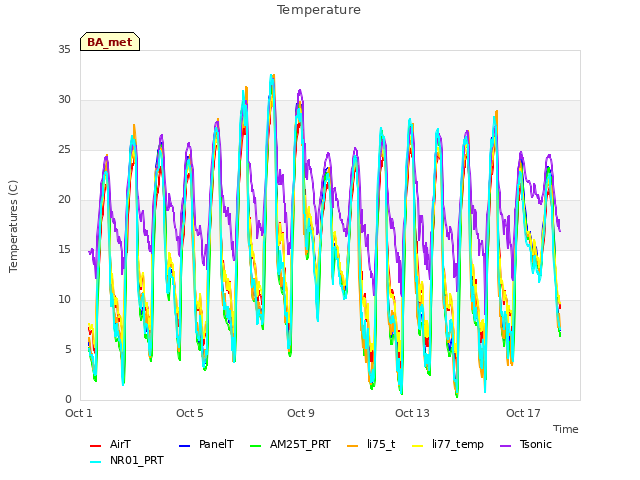Viewport: 640px width, 480px height.
Task: Select the li77_temp legend label
Action: tap(458, 444)
